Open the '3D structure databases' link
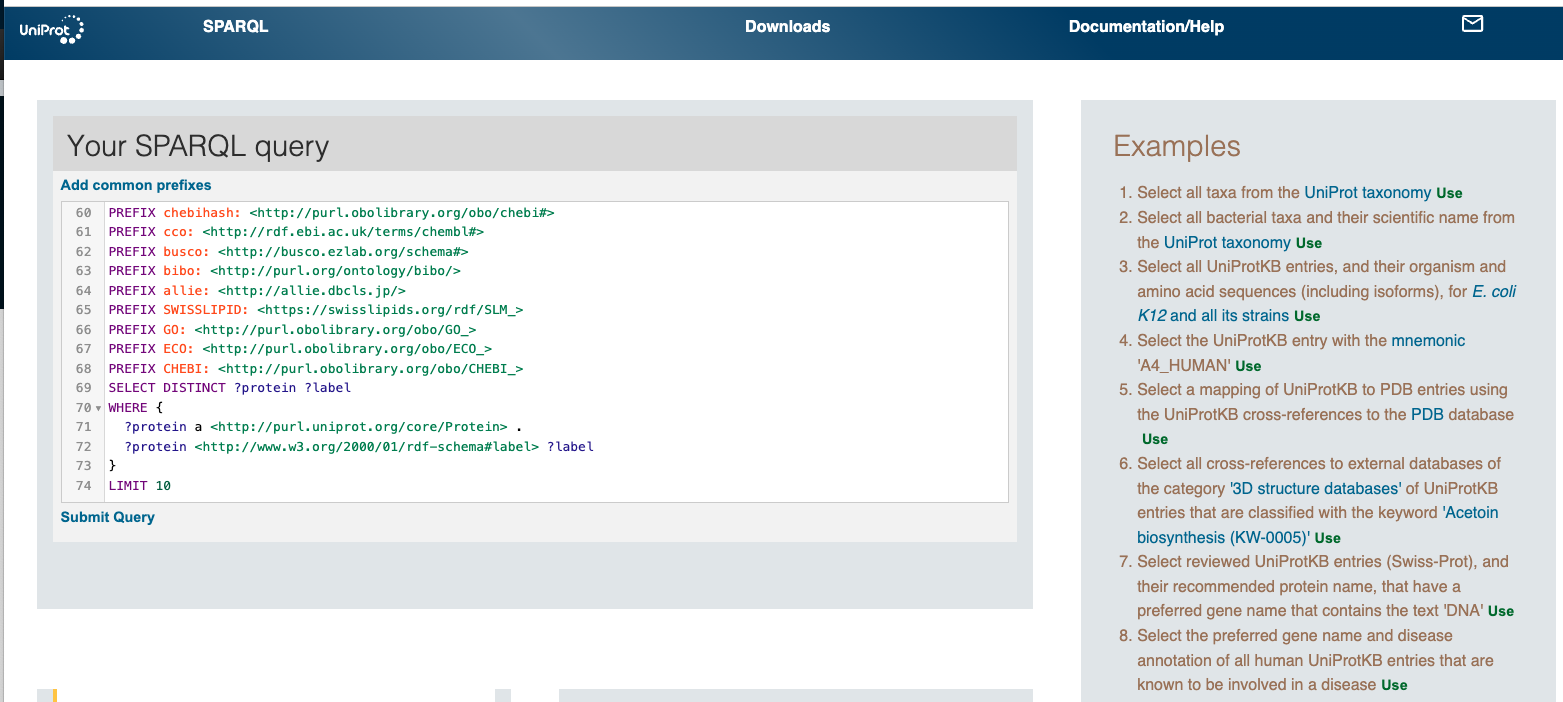1563x702 pixels. [x=1316, y=488]
